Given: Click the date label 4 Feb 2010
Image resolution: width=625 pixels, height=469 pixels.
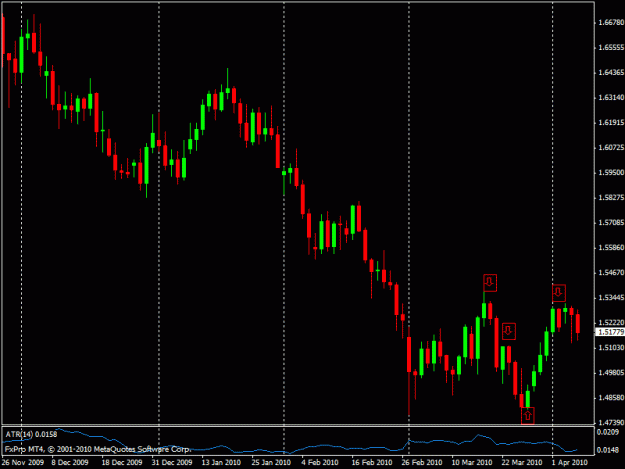Looking at the screenshot, I should pos(320,462).
